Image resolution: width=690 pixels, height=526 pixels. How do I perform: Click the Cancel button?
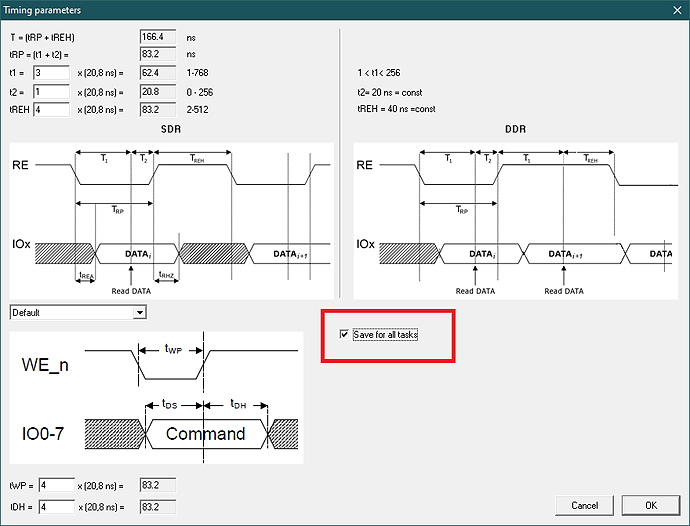tap(584, 505)
